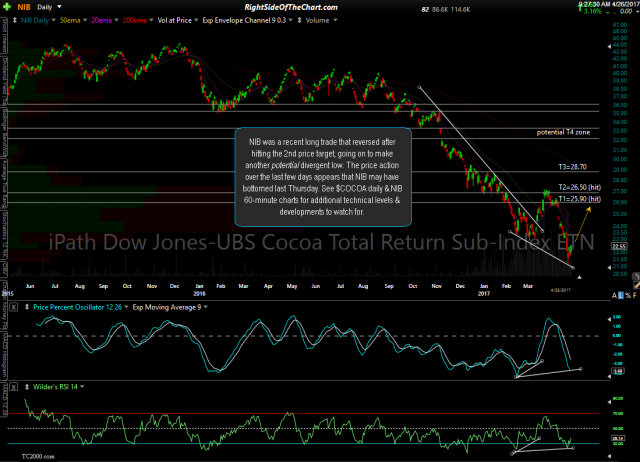Screen dimensions: 640x462
Task: Open the Volume indicator dropdown arrow
Action: click(335, 20)
